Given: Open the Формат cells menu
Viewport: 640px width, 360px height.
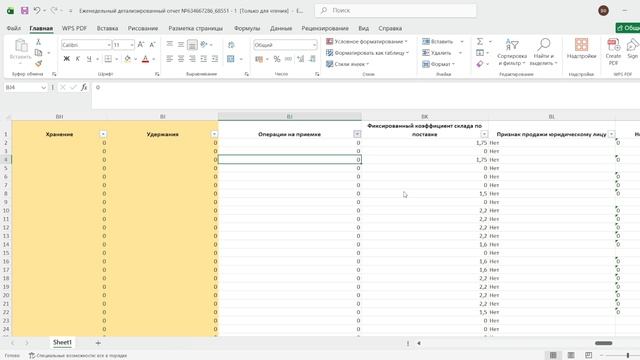Looking at the screenshot, I should tap(439, 64).
